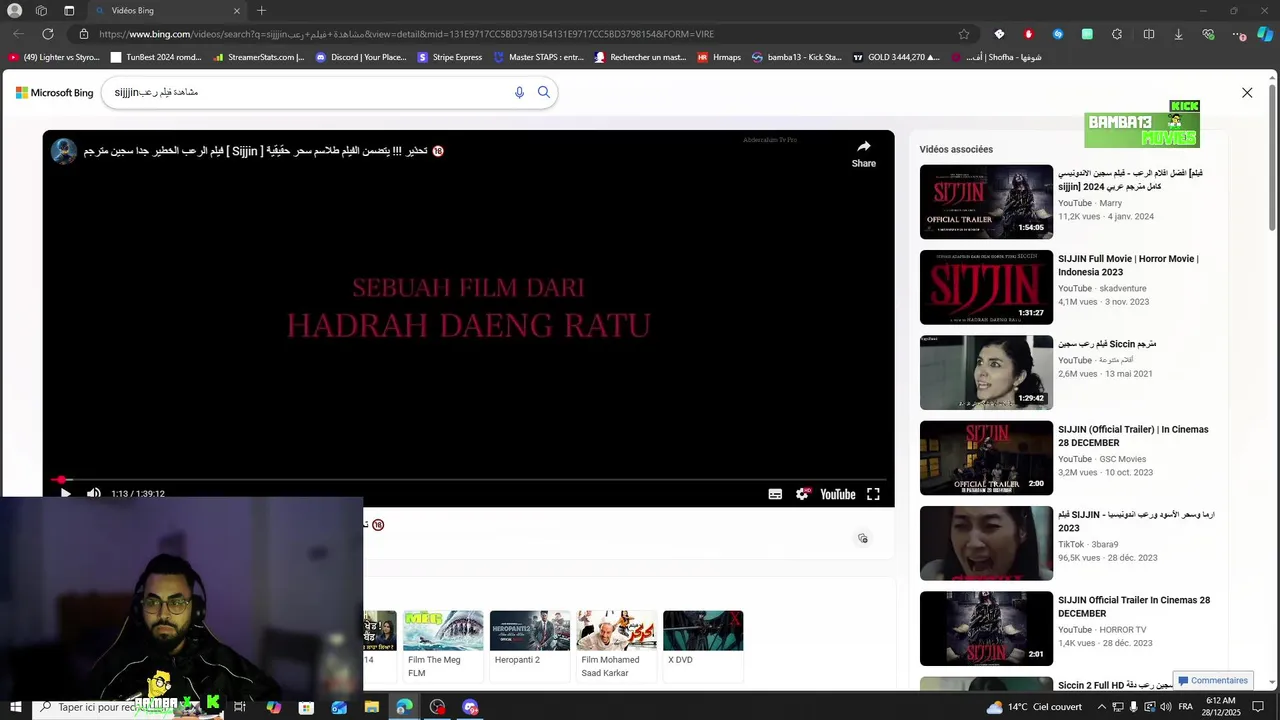Open the 1:54:05 Sijjin Arabic video thumbnail
The height and width of the screenshot is (720, 1280).
pyautogui.click(x=986, y=202)
